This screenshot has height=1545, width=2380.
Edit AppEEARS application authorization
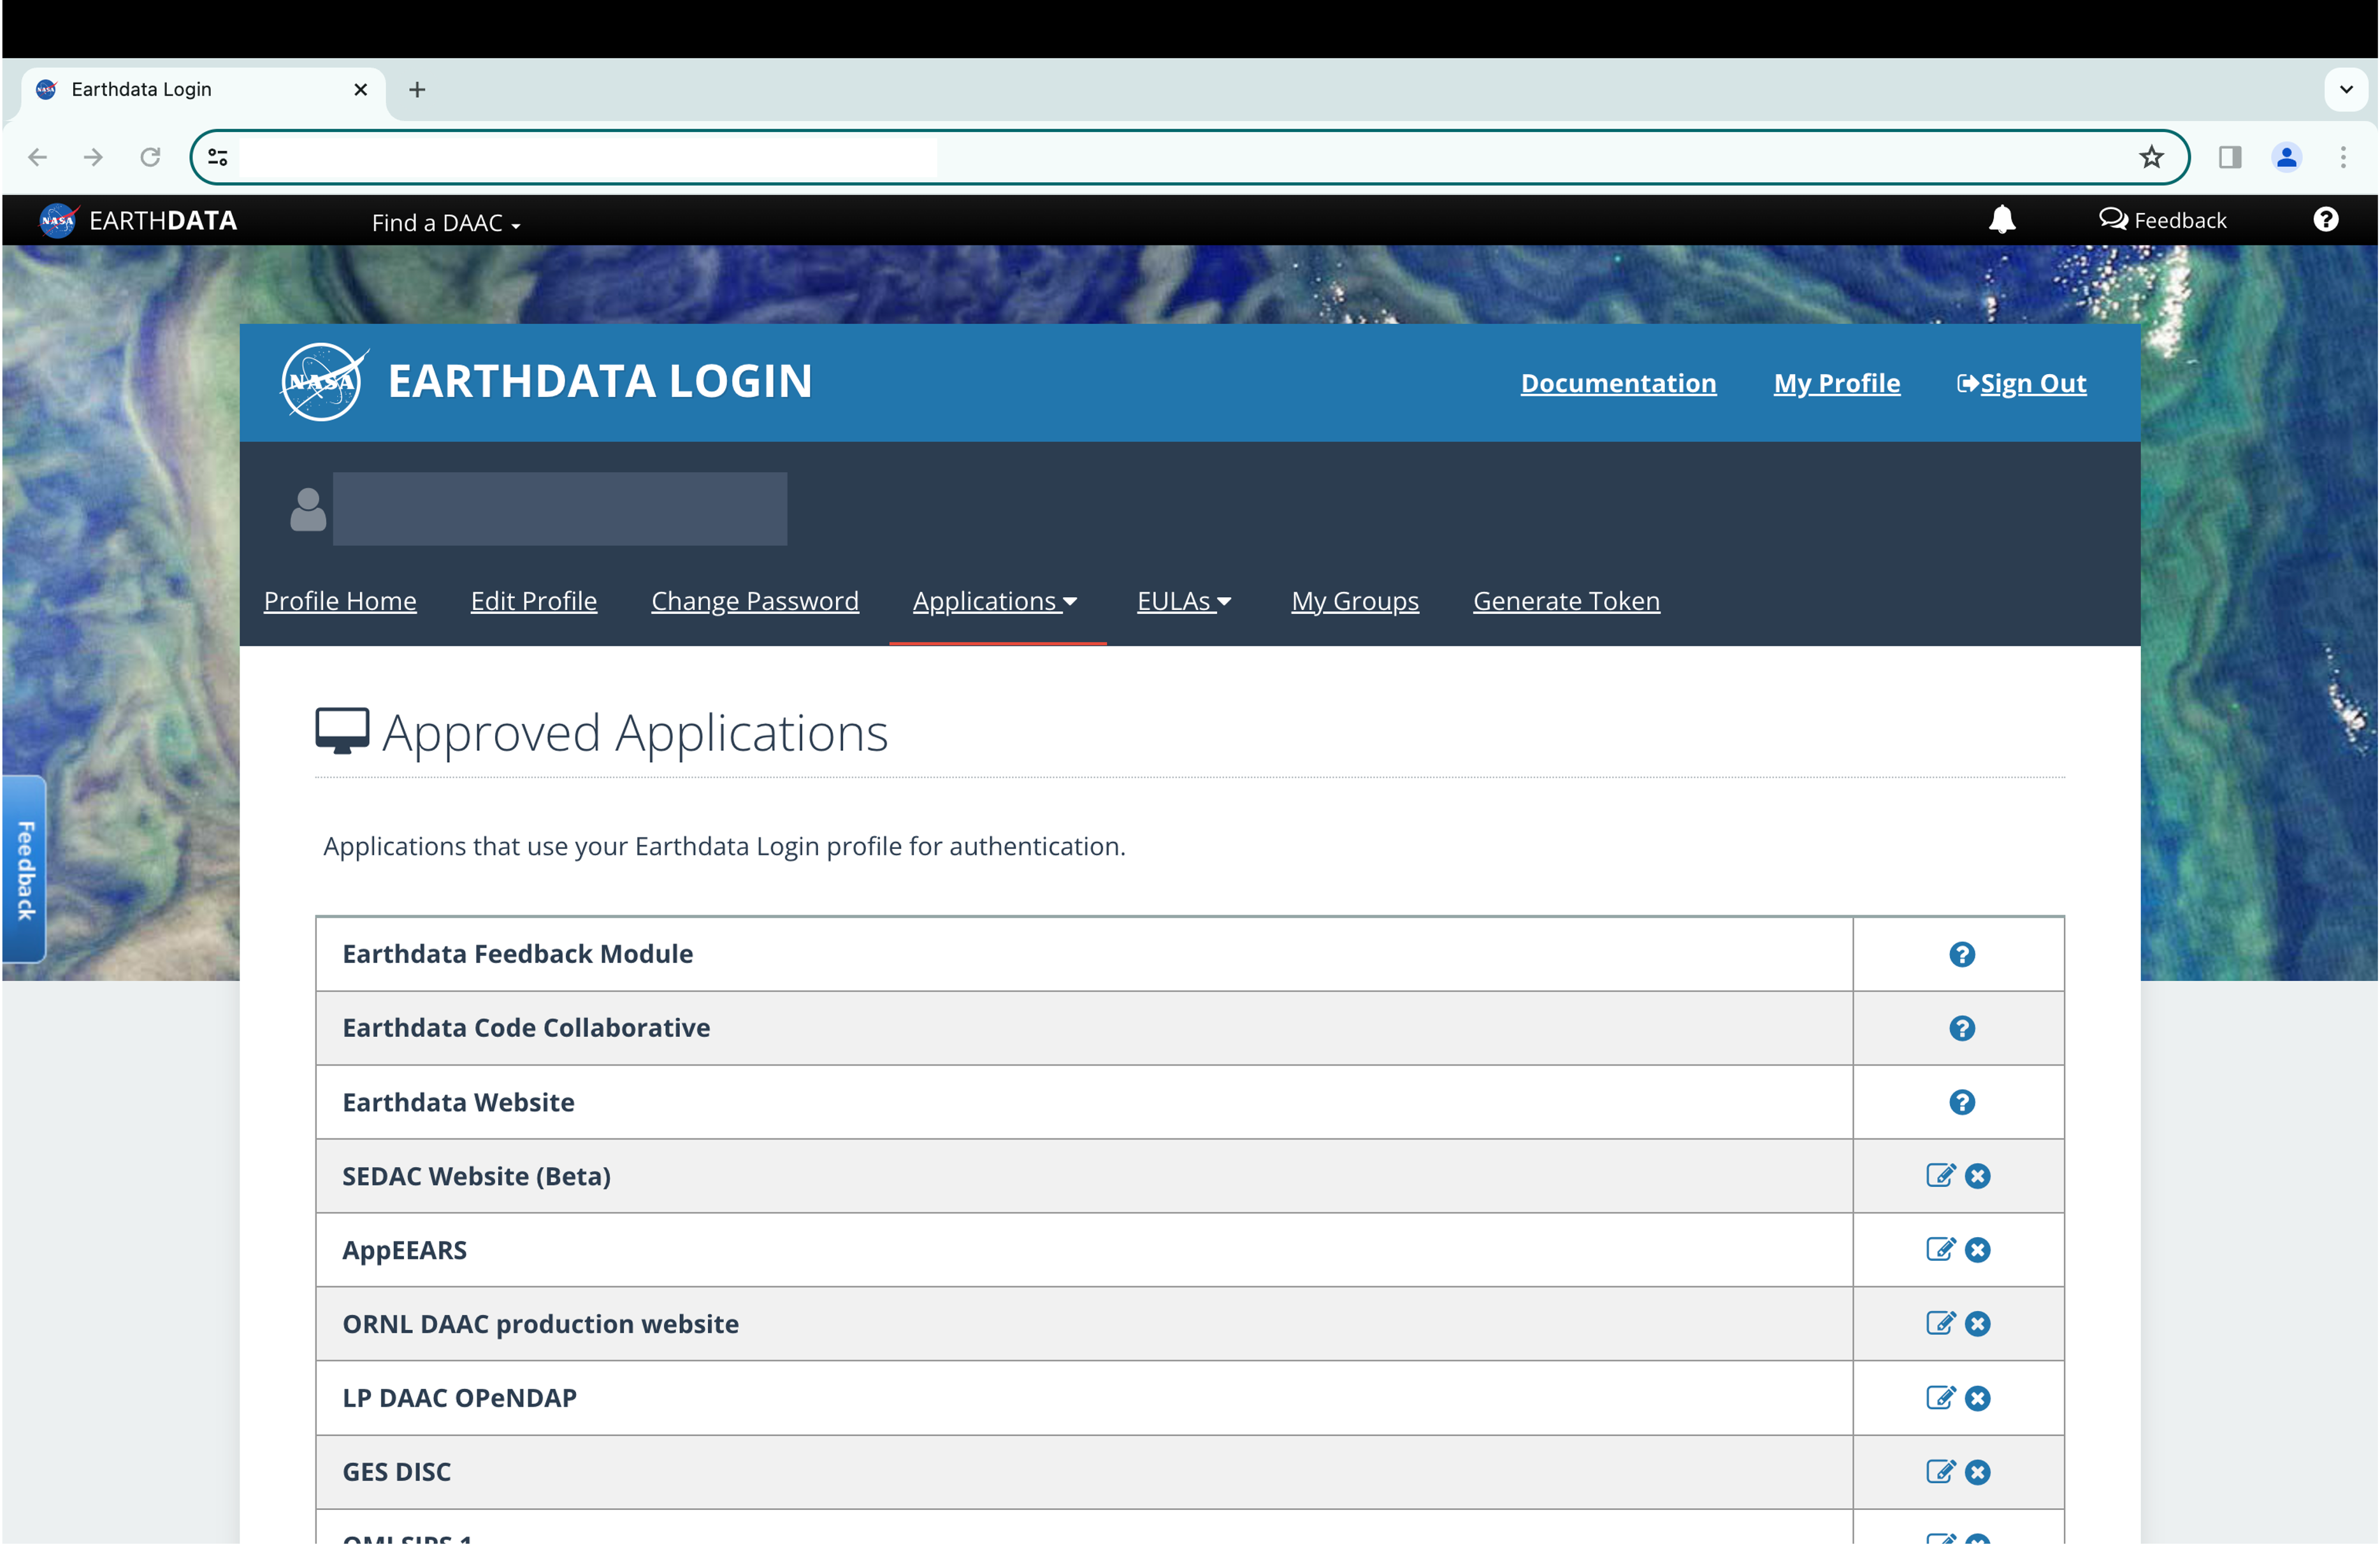pyautogui.click(x=1940, y=1249)
